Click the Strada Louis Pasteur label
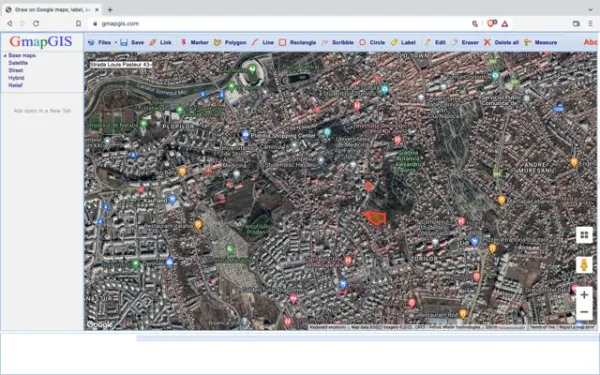600x375 pixels. (121, 65)
